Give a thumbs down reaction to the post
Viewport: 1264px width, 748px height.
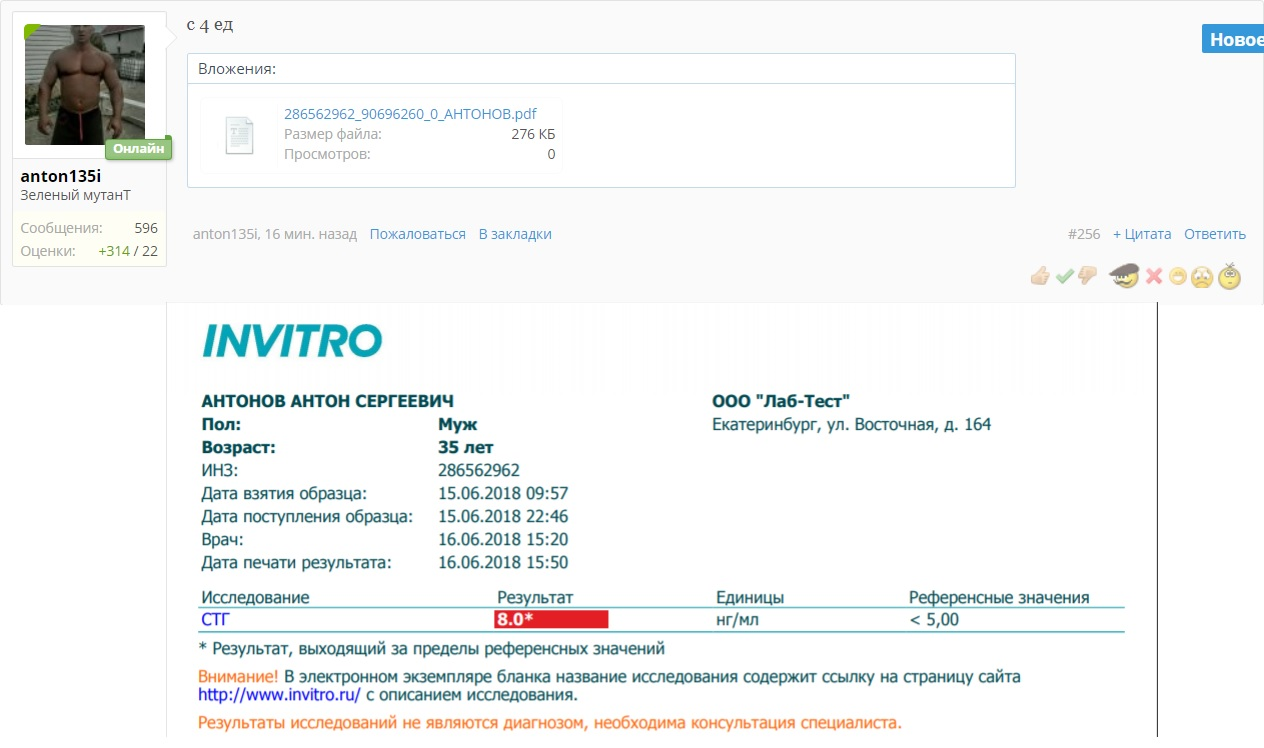pyautogui.click(x=1086, y=276)
